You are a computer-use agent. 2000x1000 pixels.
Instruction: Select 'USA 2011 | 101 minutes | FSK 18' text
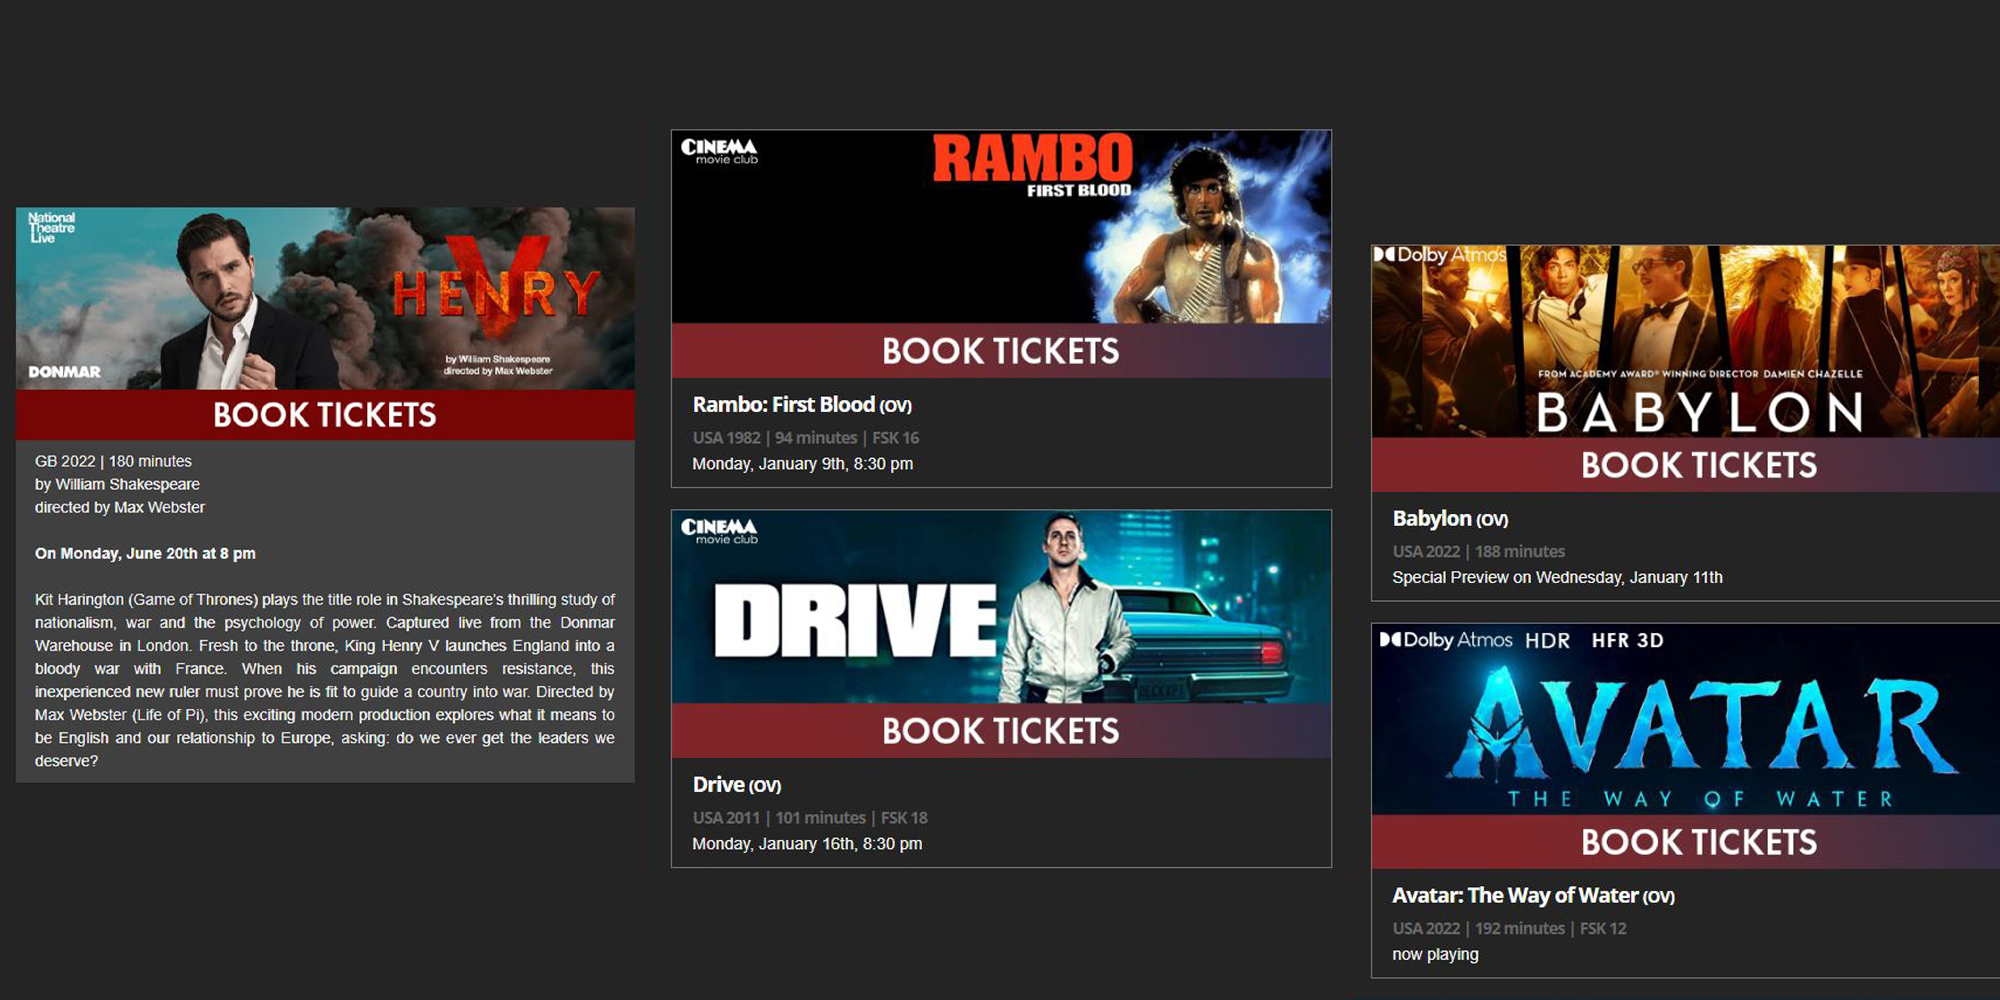coord(810,818)
